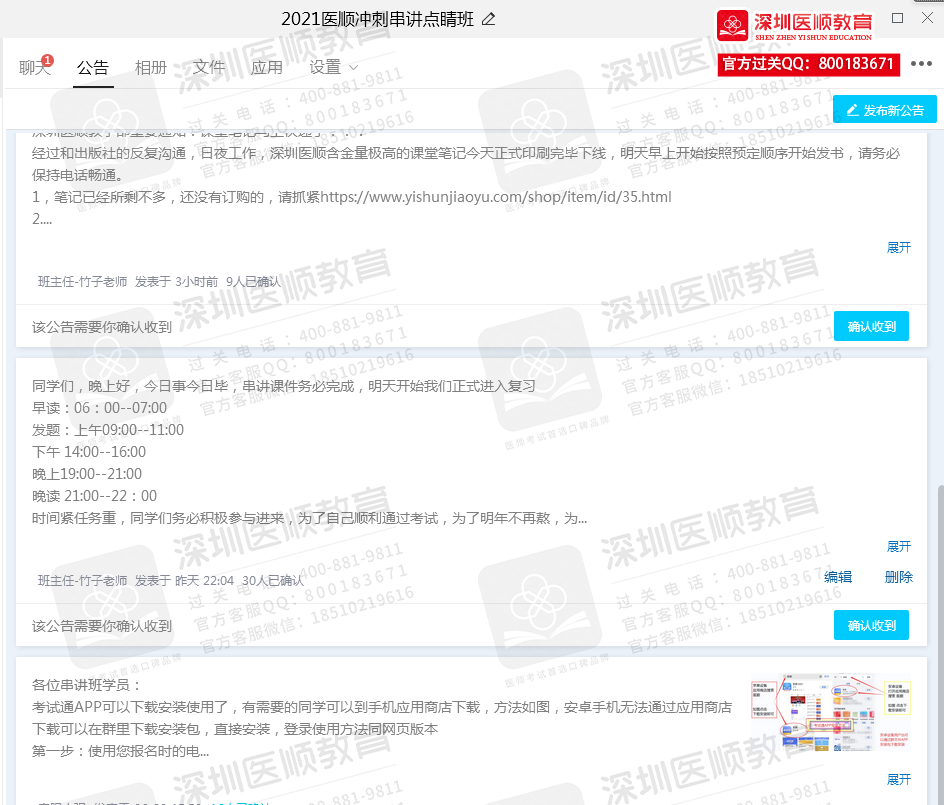Edit the group name with pencil icon
Viewport: 944px width, 805px height.
[x=489, y=19]
